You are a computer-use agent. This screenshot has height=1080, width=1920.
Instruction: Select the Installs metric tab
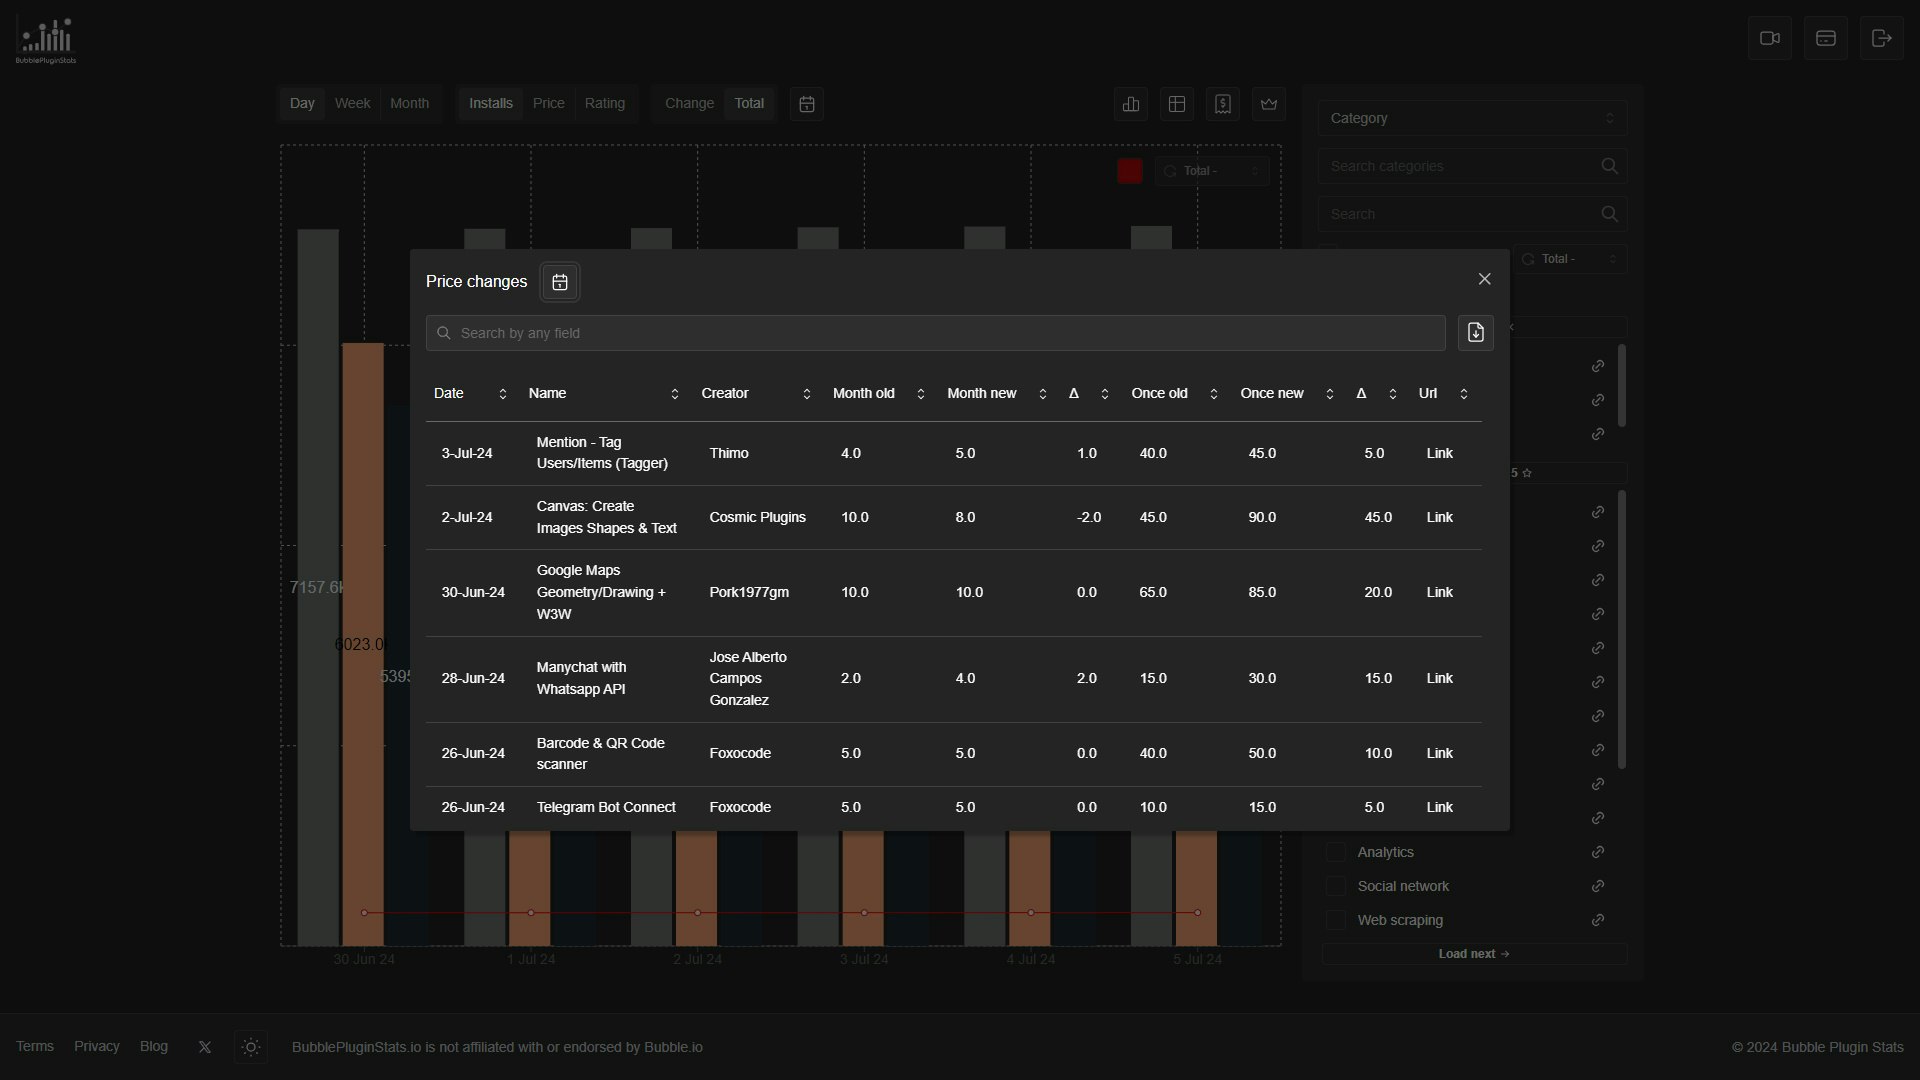pyautogui.click(x=491, y=104)
